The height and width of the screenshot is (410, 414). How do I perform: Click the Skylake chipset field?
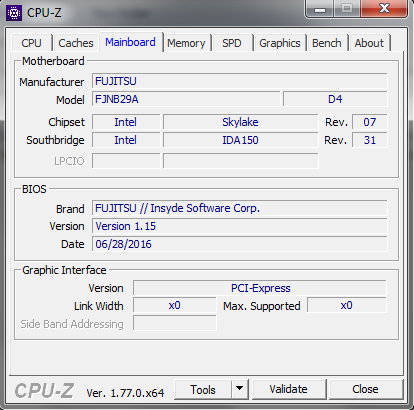[x=240, y=122]
